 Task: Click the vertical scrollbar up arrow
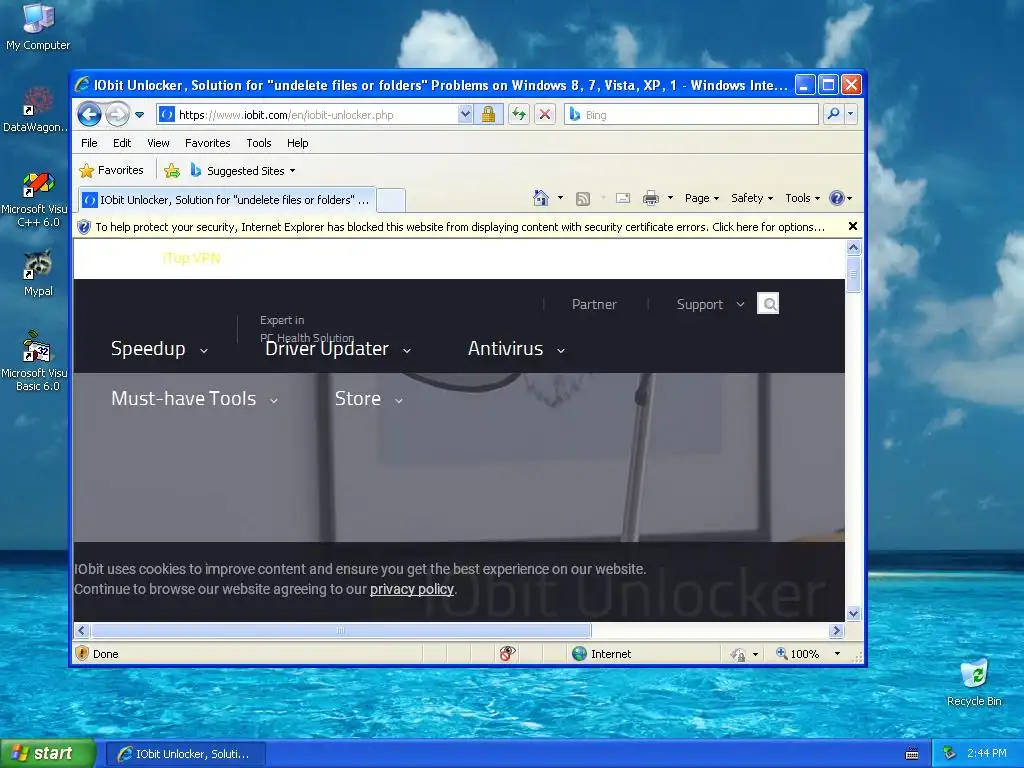coord(853,248)
